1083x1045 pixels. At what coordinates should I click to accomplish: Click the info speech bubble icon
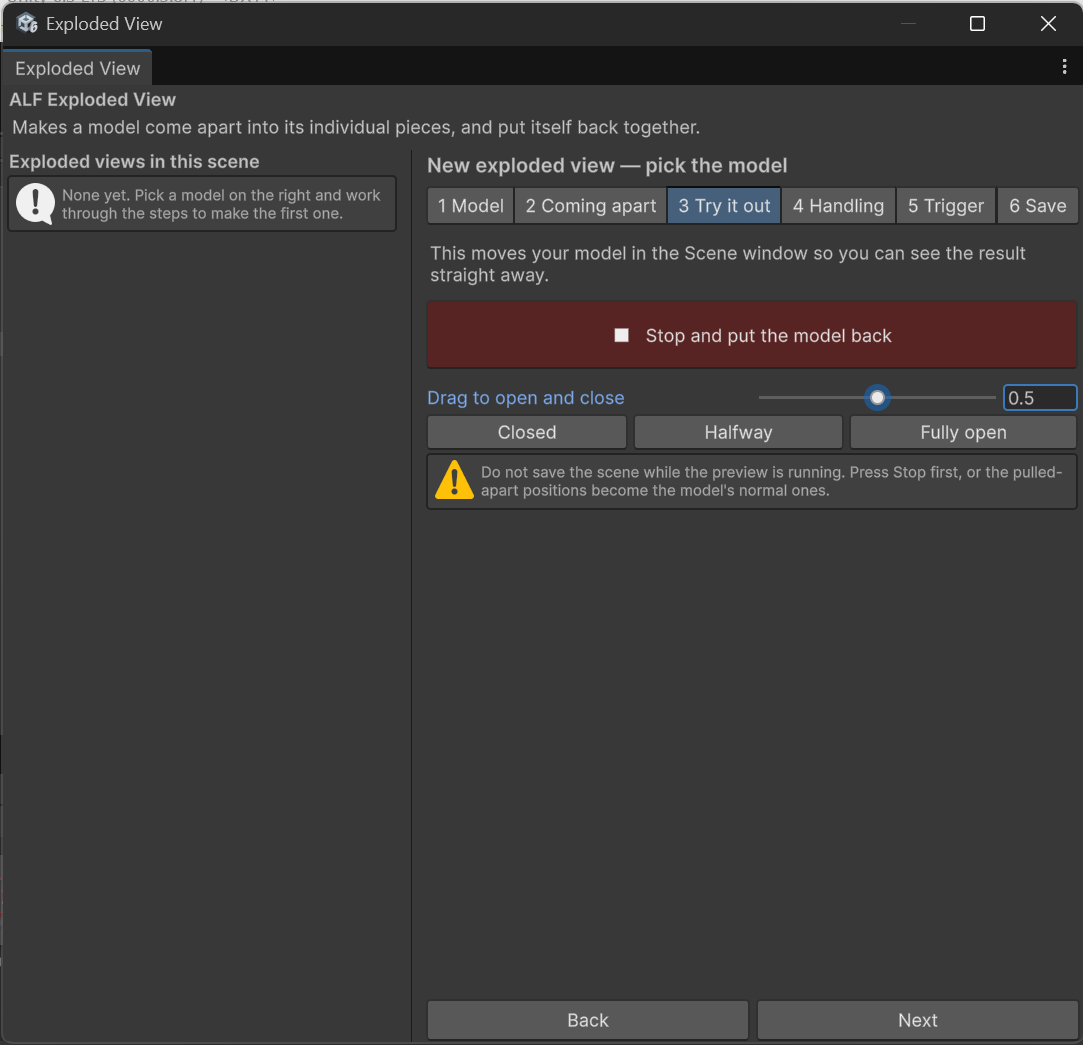coord(35,204)
